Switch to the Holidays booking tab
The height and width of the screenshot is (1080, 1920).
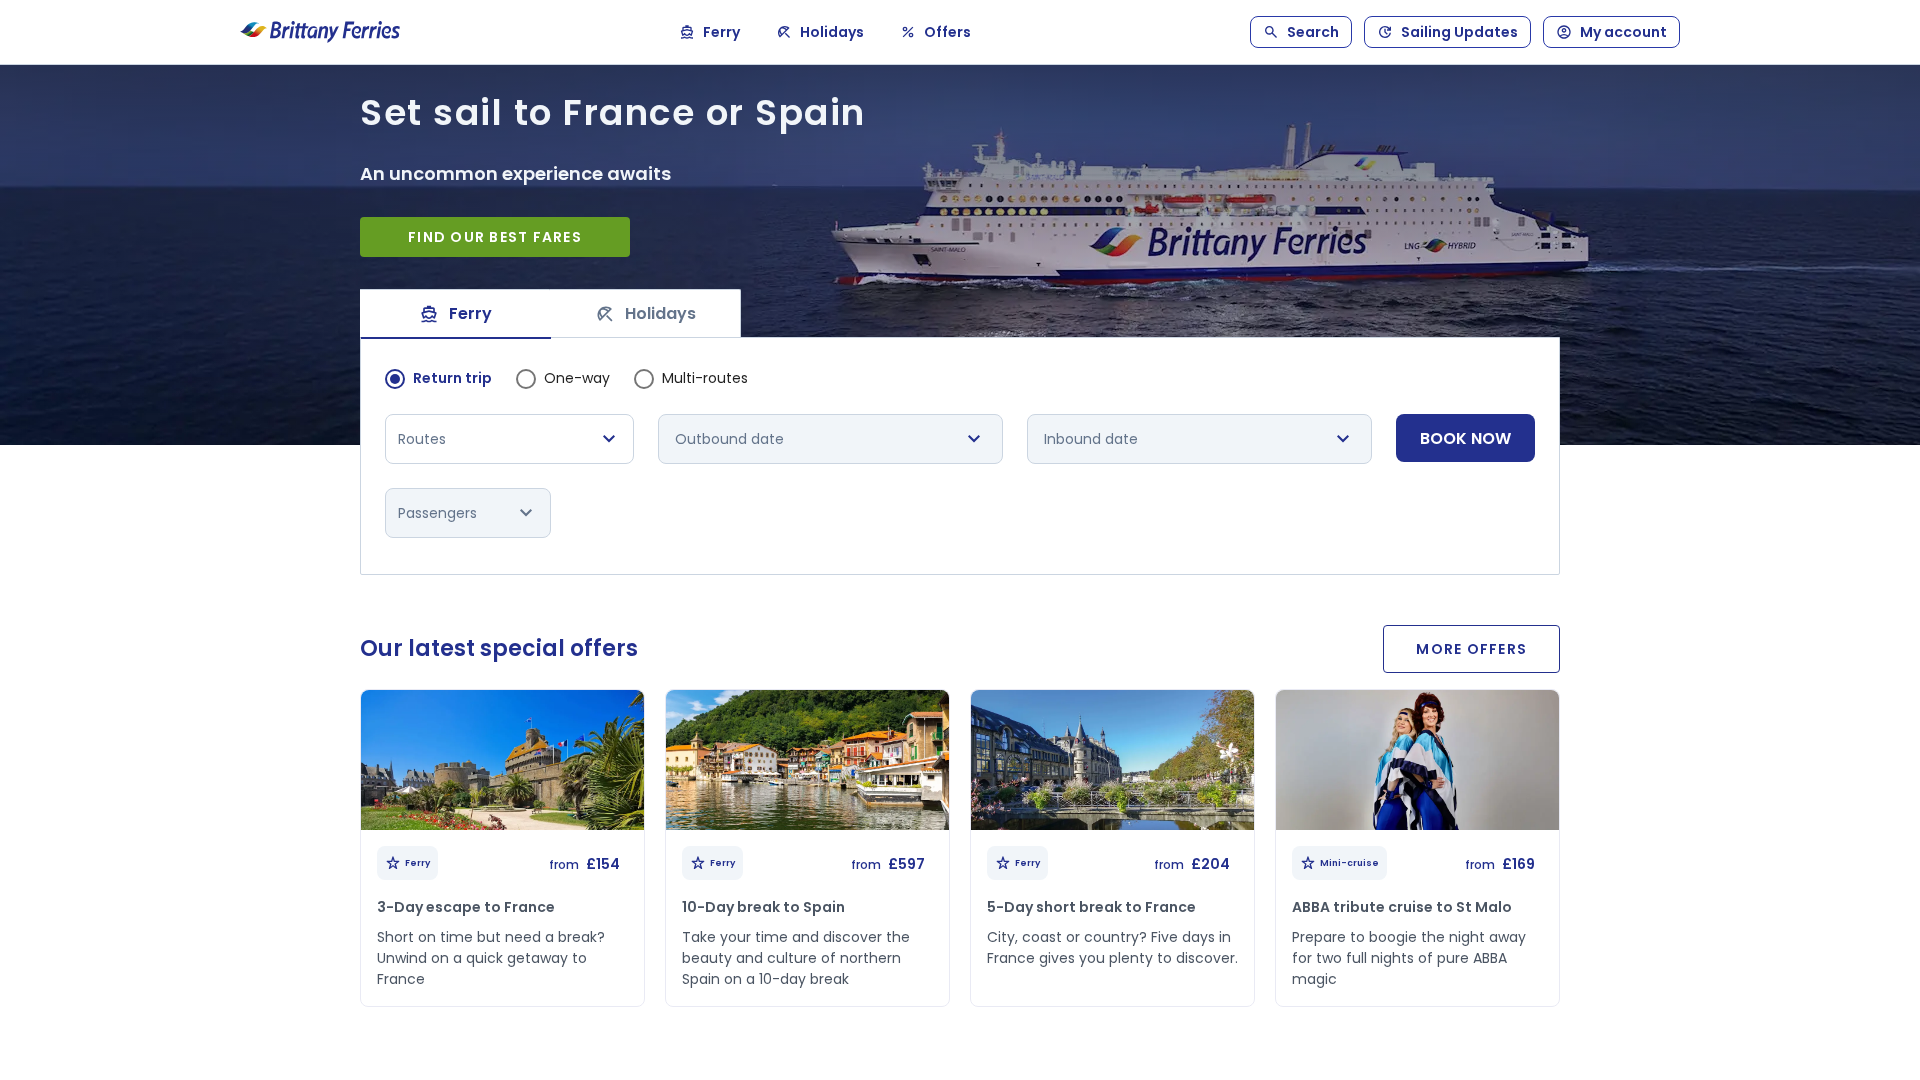646,314
